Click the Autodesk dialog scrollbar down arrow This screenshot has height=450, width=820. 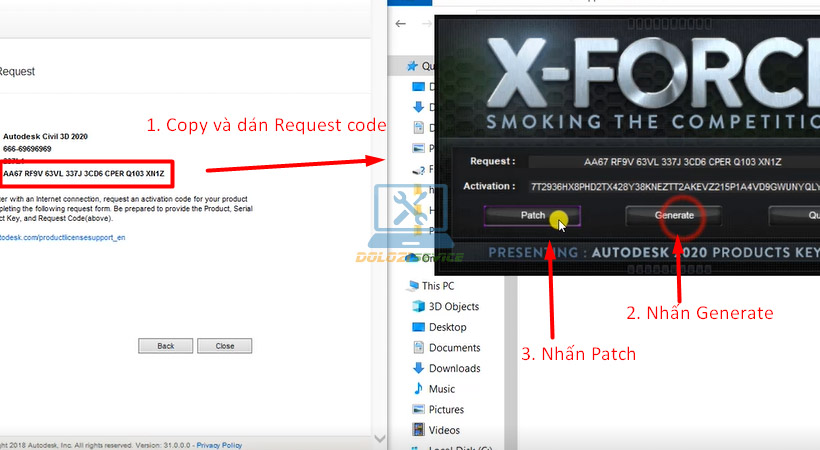click(379, 440)
